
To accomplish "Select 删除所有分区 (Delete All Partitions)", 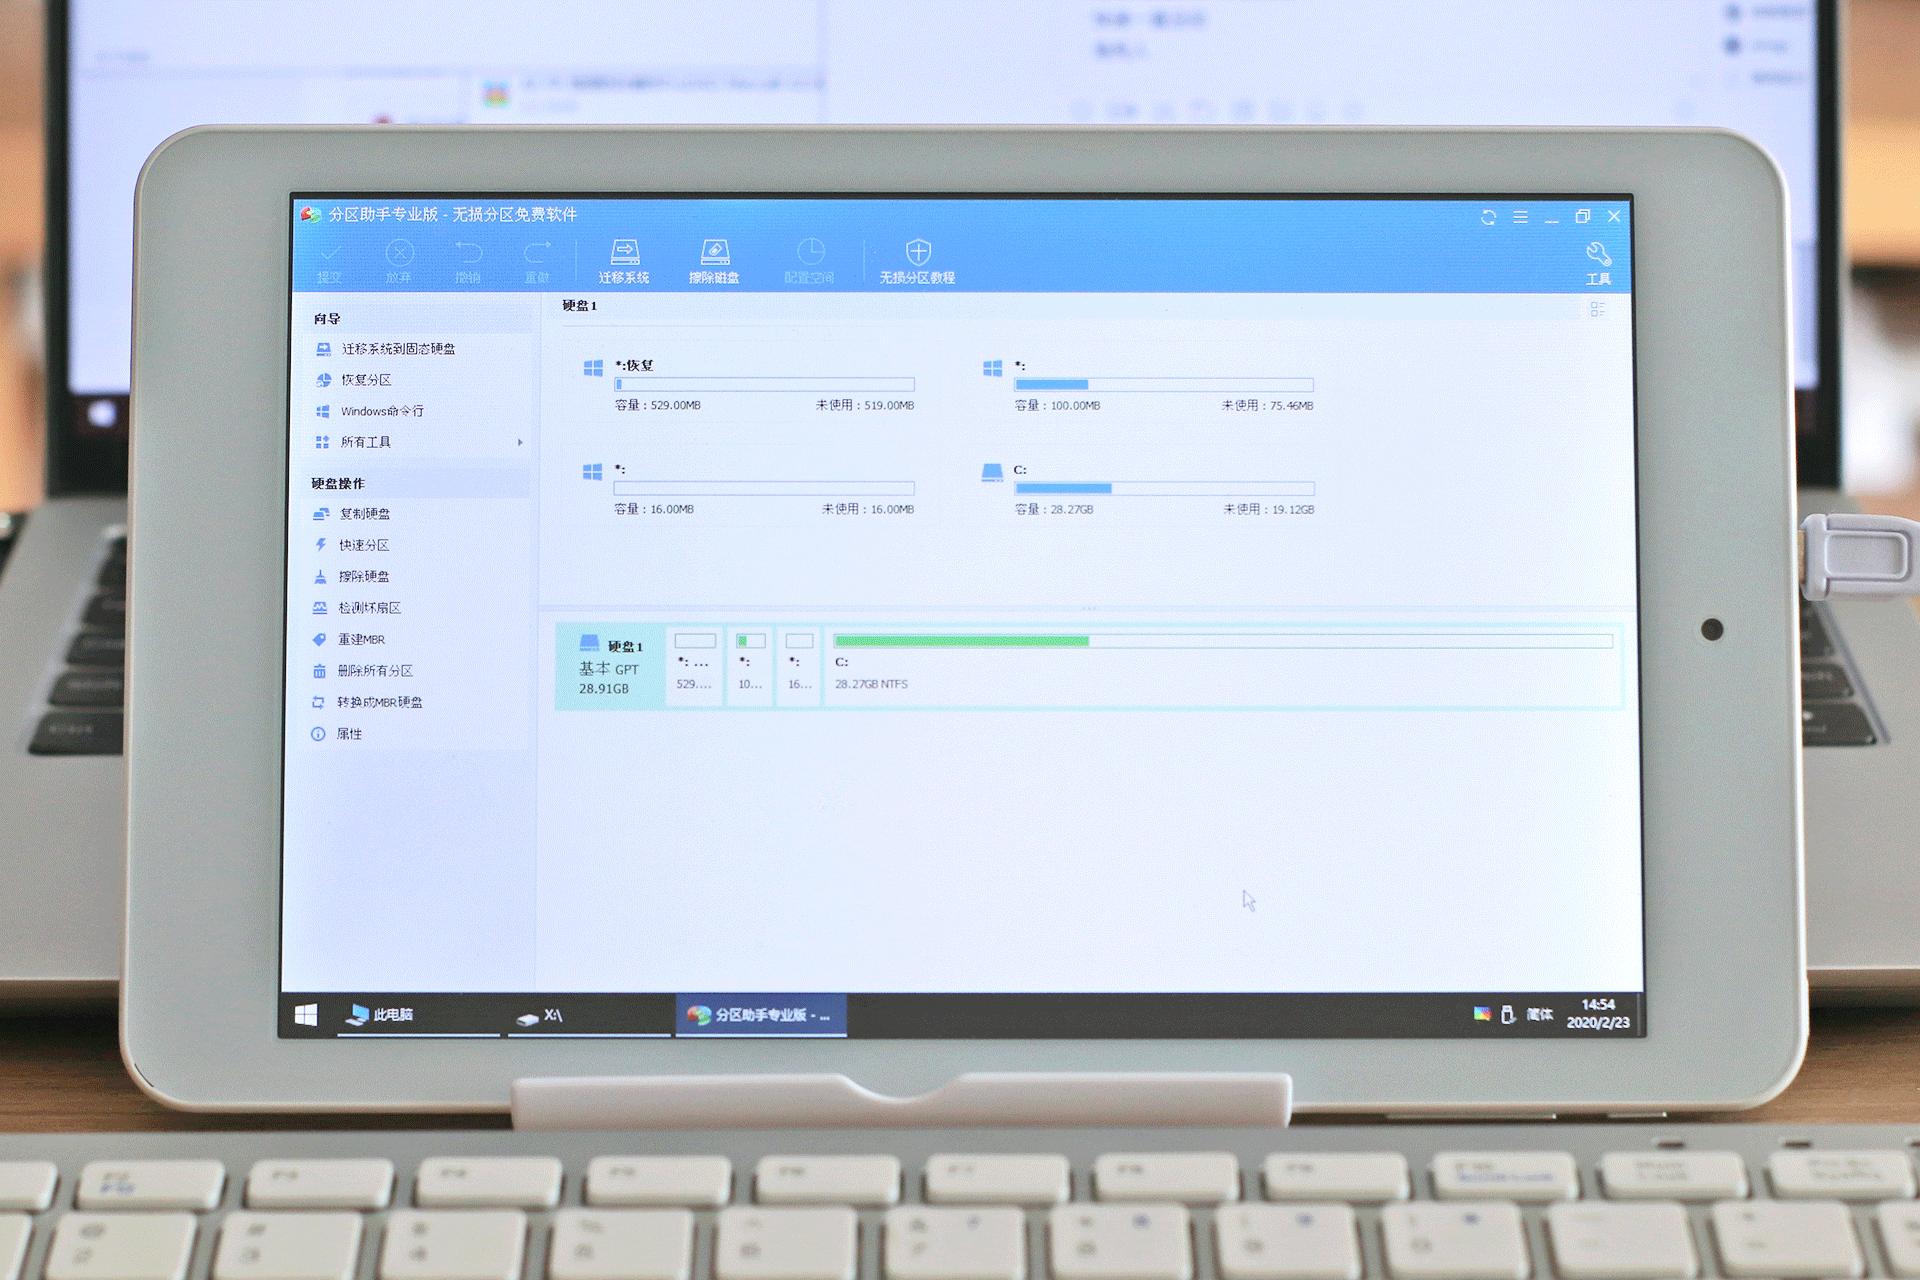I will click(377, 670).
